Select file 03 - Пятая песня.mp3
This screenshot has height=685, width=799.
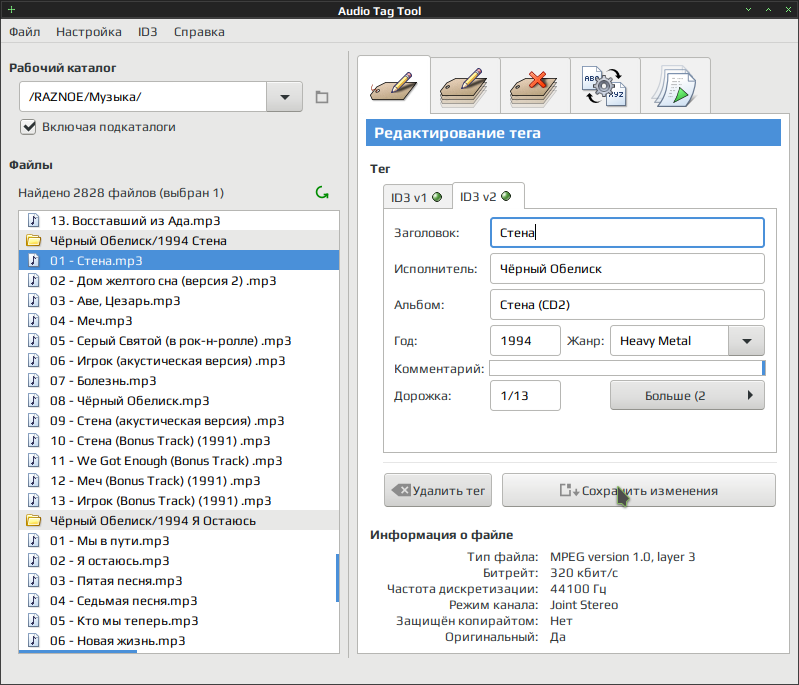(x=179, y=581)
